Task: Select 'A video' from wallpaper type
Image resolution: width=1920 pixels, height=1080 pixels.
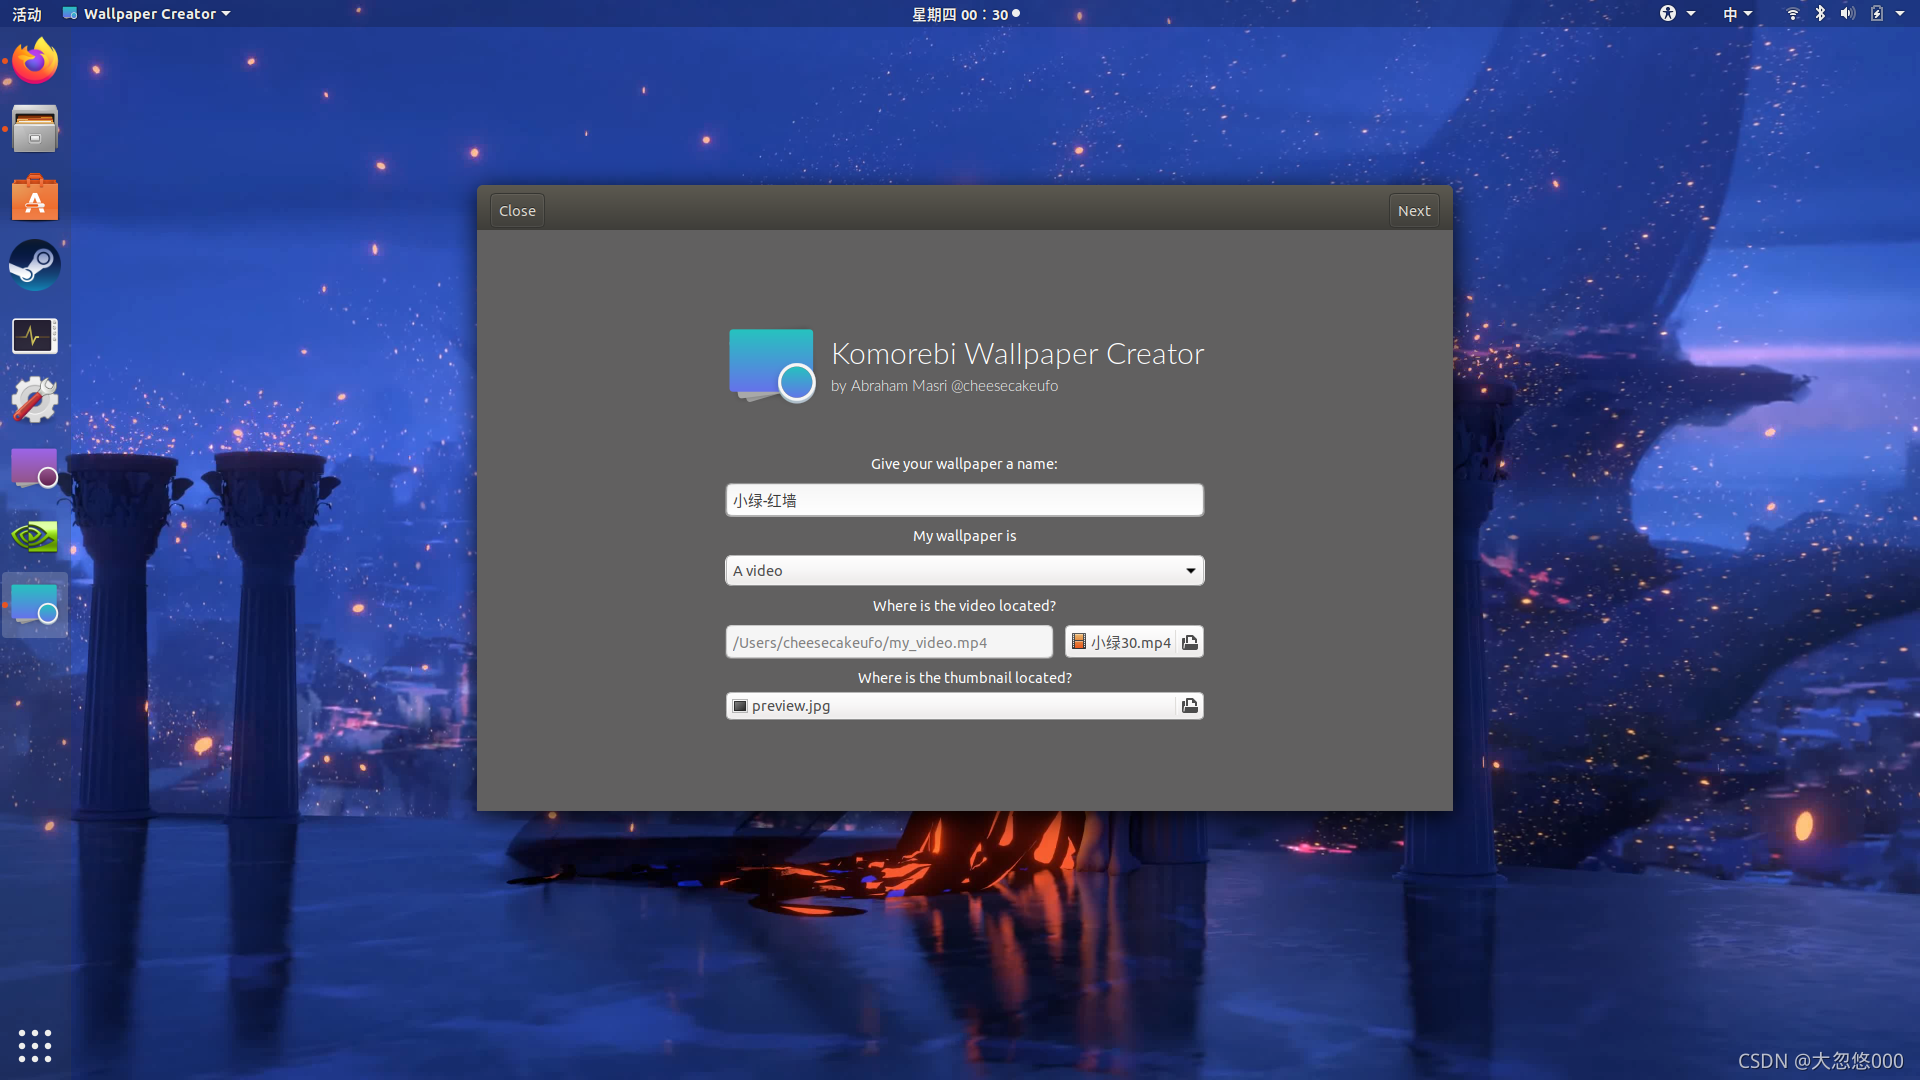Action: (964, 570)
